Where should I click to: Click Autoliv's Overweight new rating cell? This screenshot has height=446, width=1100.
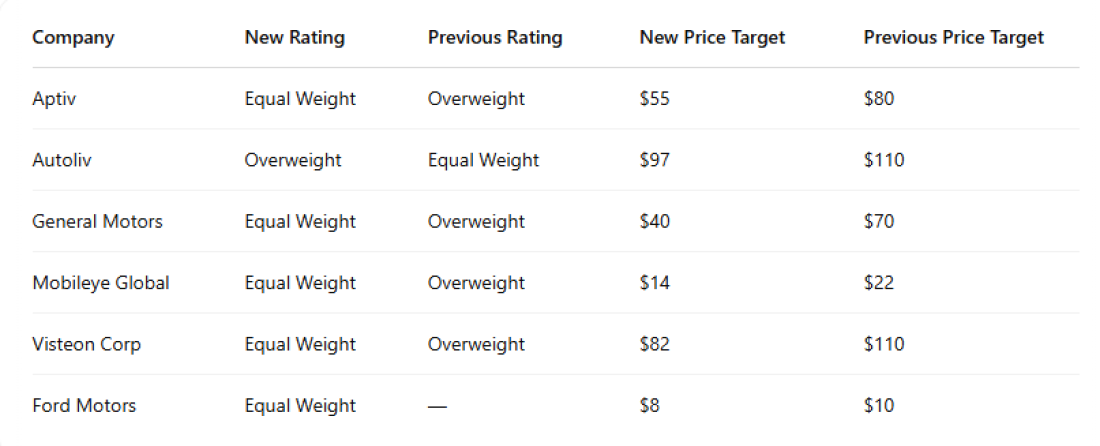click(292, 160)
